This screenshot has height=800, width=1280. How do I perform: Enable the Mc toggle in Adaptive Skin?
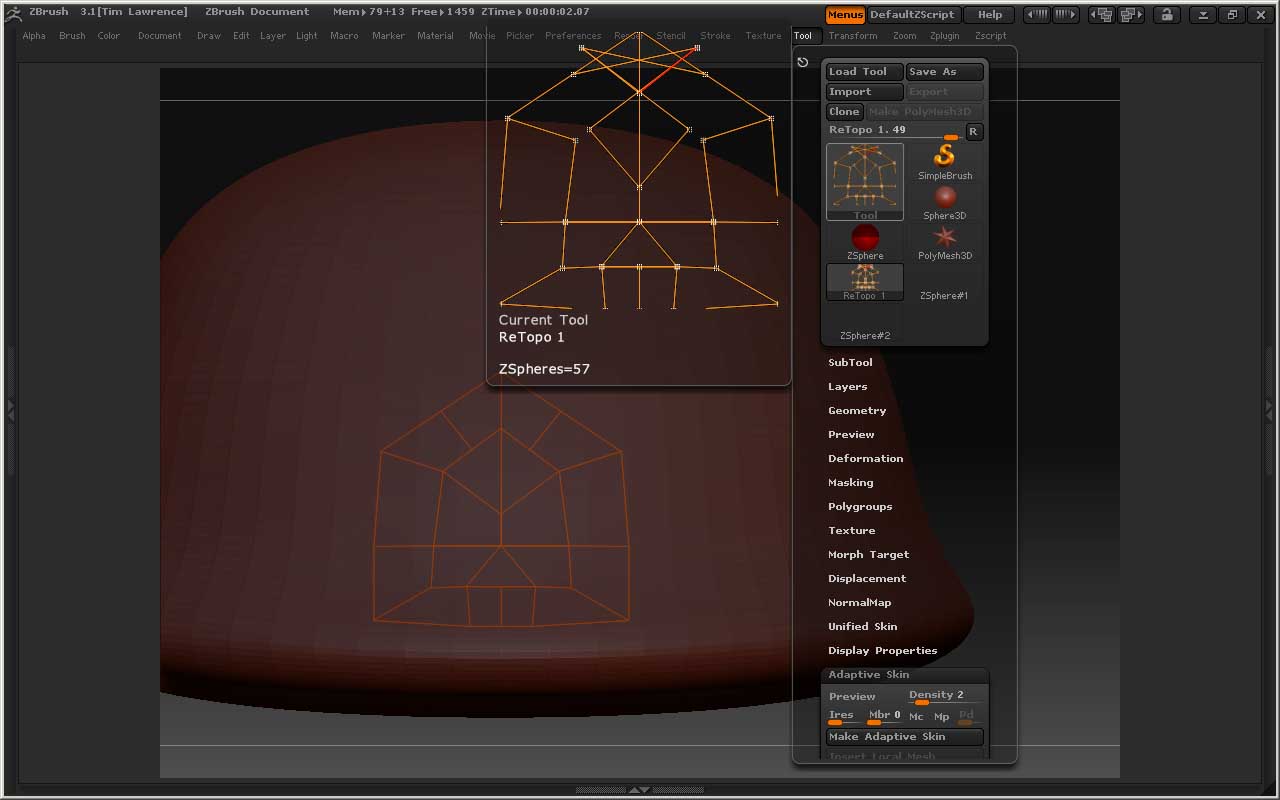[x=916, y=716]
